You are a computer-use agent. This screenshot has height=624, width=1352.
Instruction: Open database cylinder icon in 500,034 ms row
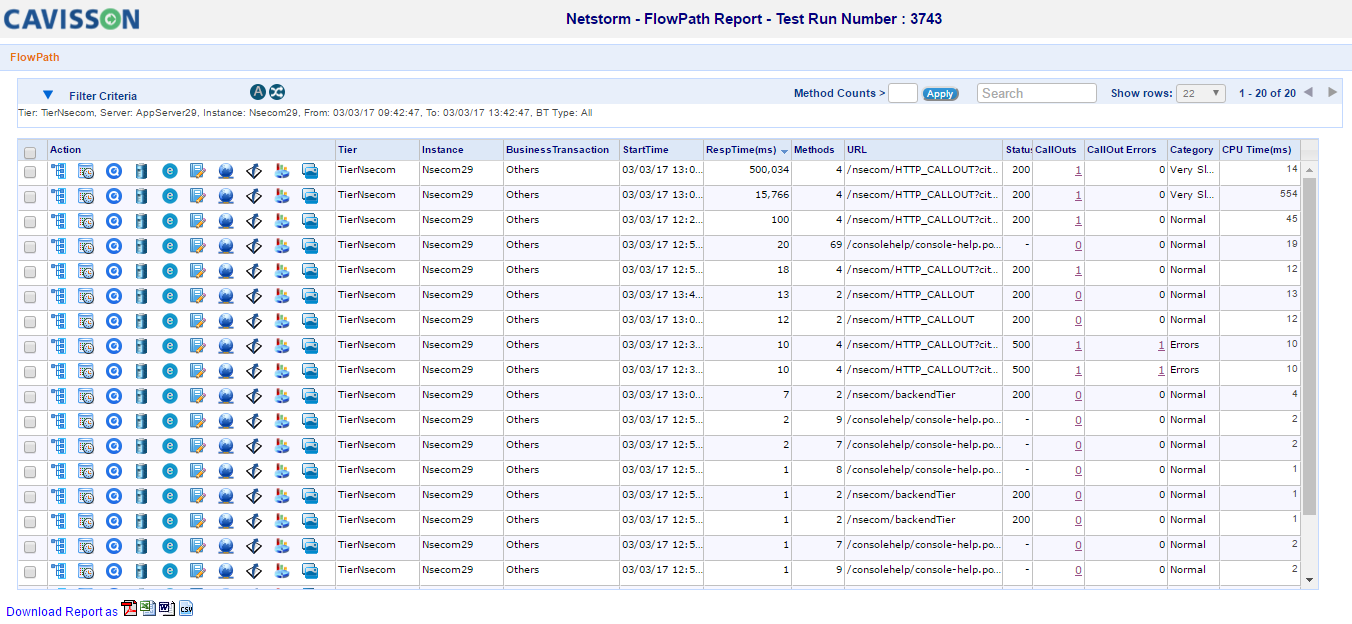pos(141,171)
